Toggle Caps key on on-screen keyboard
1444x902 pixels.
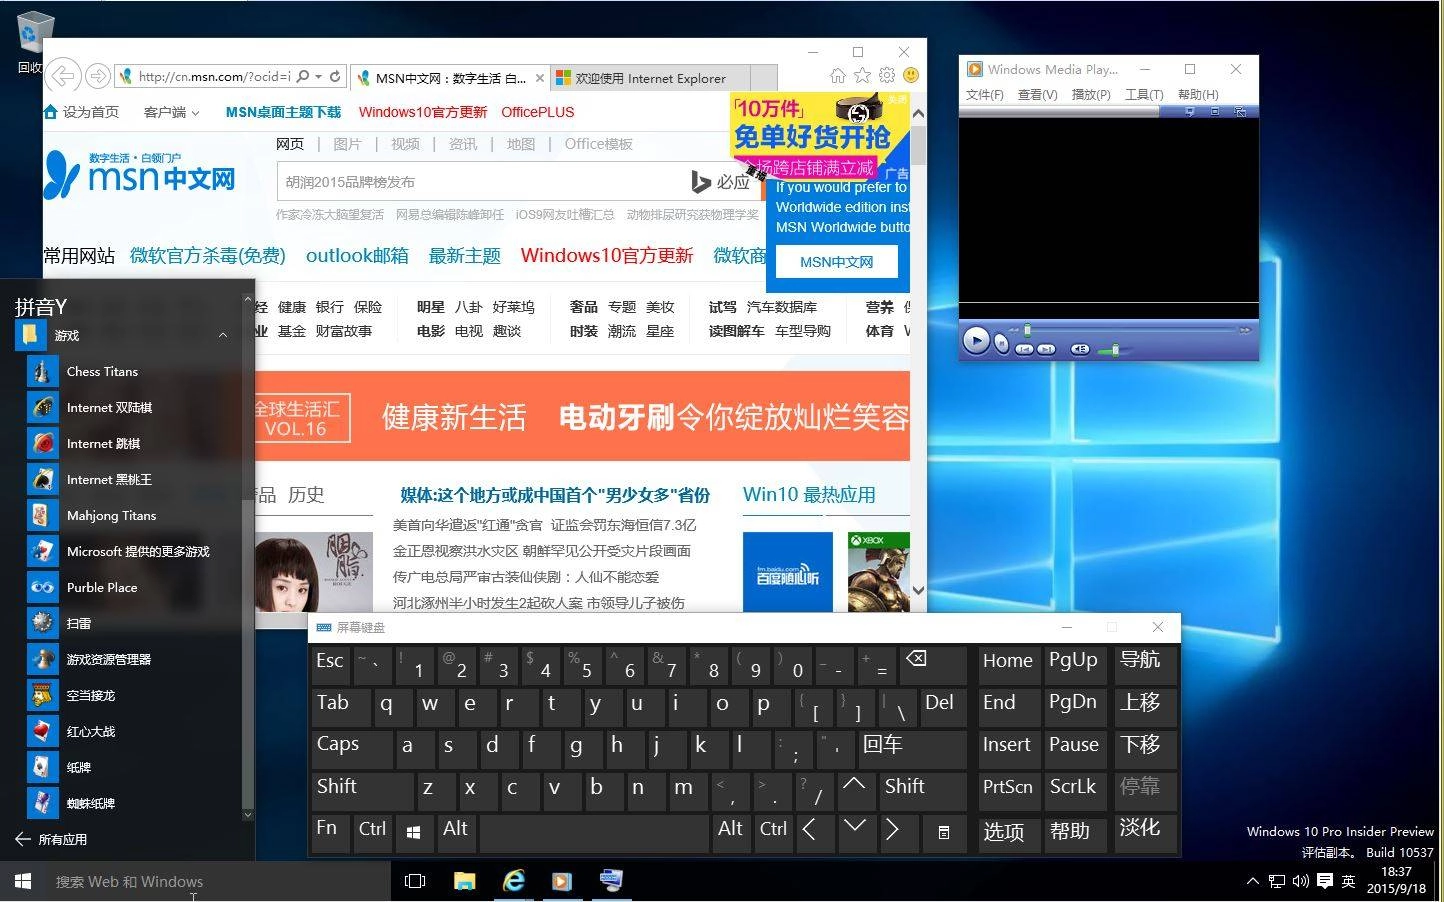350,747
